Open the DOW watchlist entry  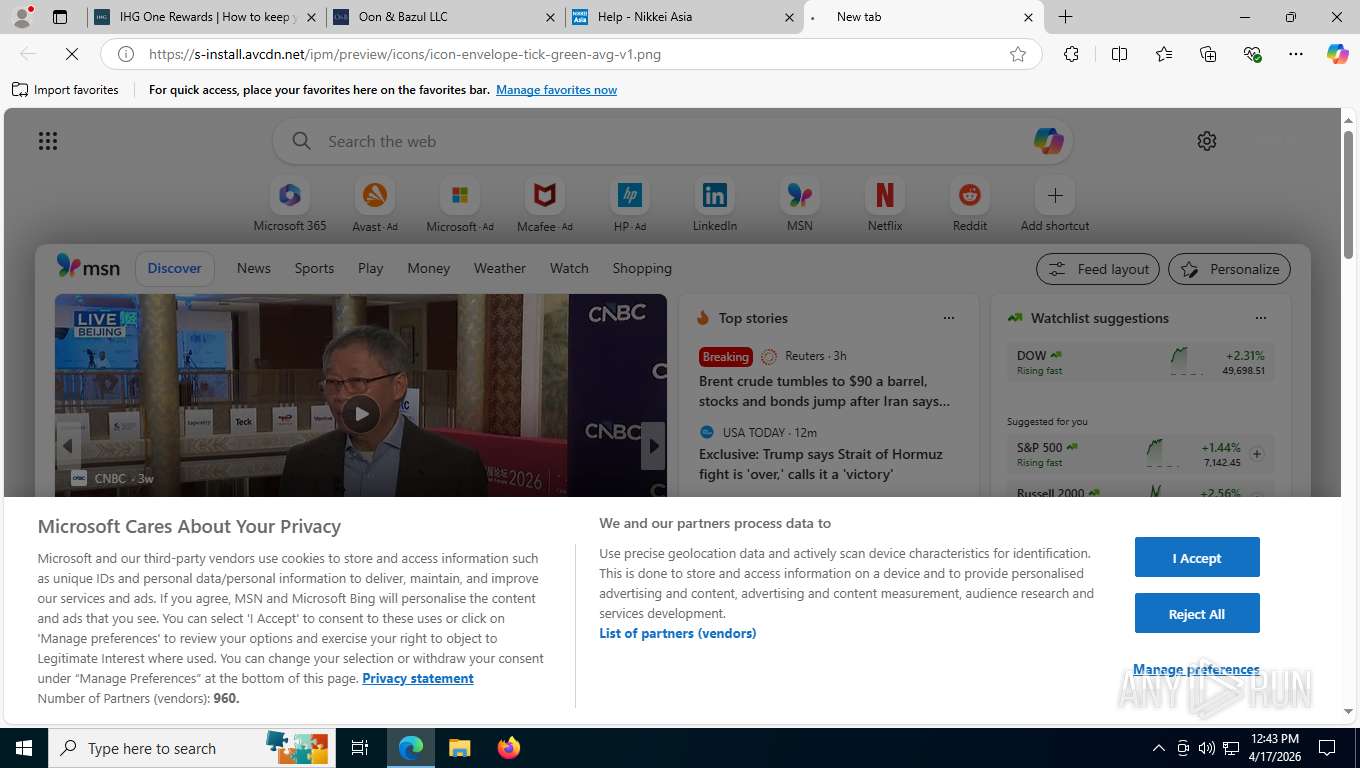click(1141, 362)
